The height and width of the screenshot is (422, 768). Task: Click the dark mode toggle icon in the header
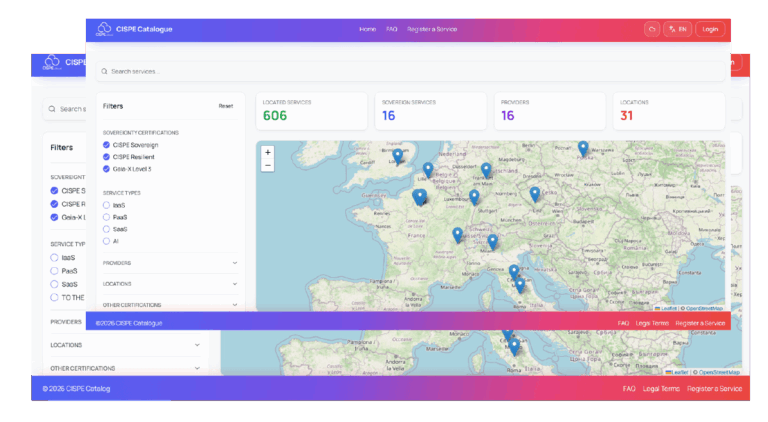click(652, 29)
